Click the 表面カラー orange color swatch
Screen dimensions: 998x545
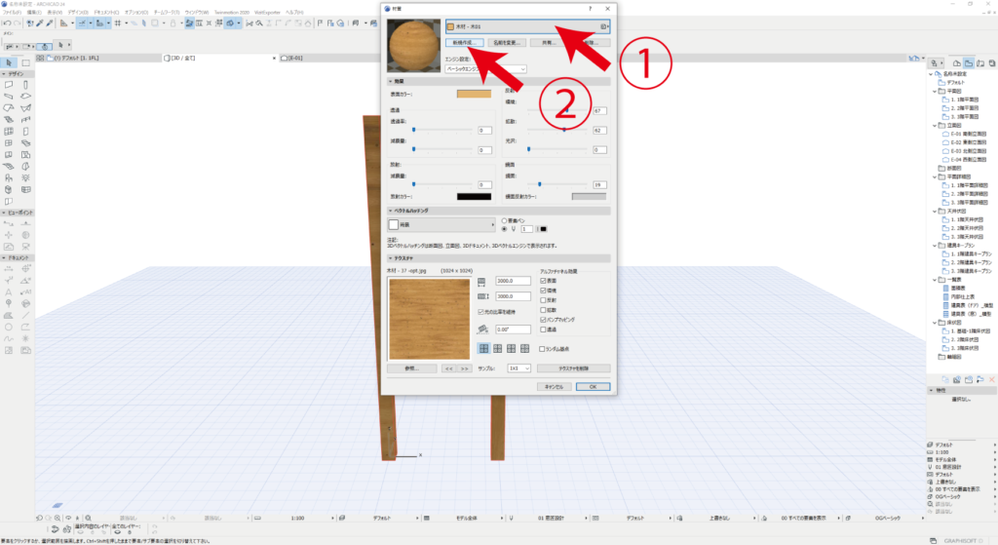[x=474, y=94]
